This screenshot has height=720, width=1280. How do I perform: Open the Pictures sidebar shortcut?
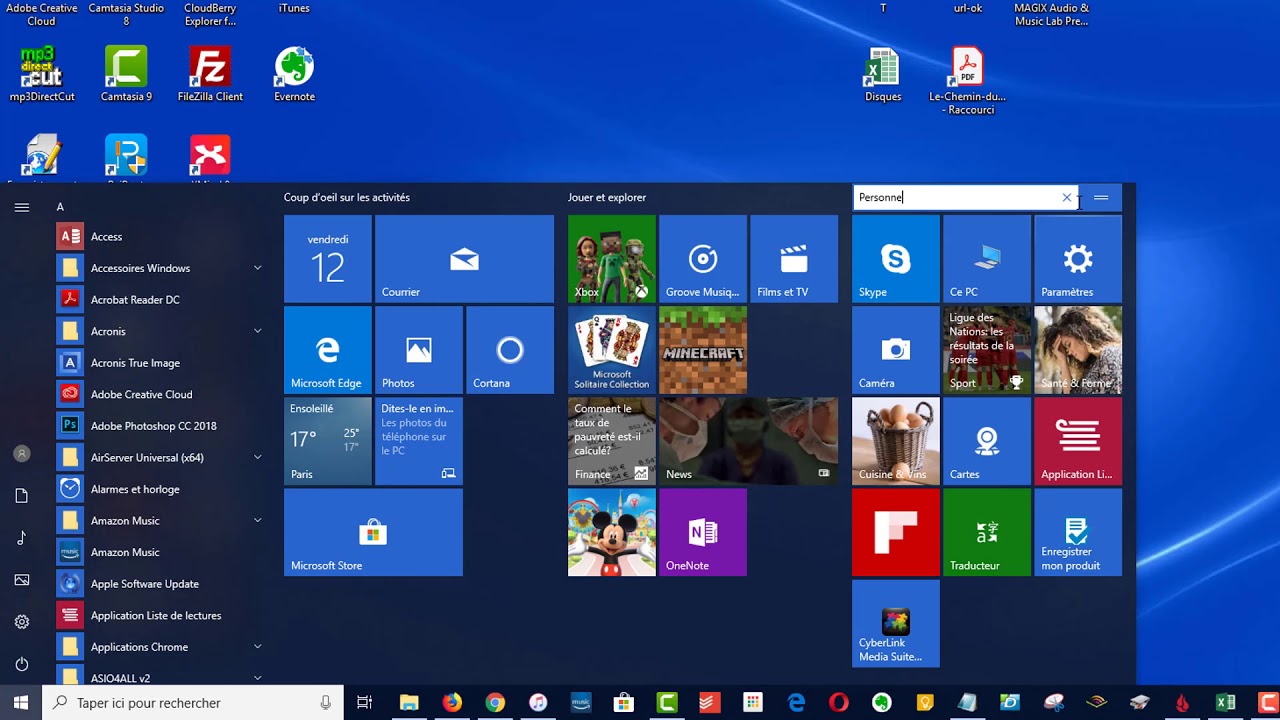pos(22,580)
